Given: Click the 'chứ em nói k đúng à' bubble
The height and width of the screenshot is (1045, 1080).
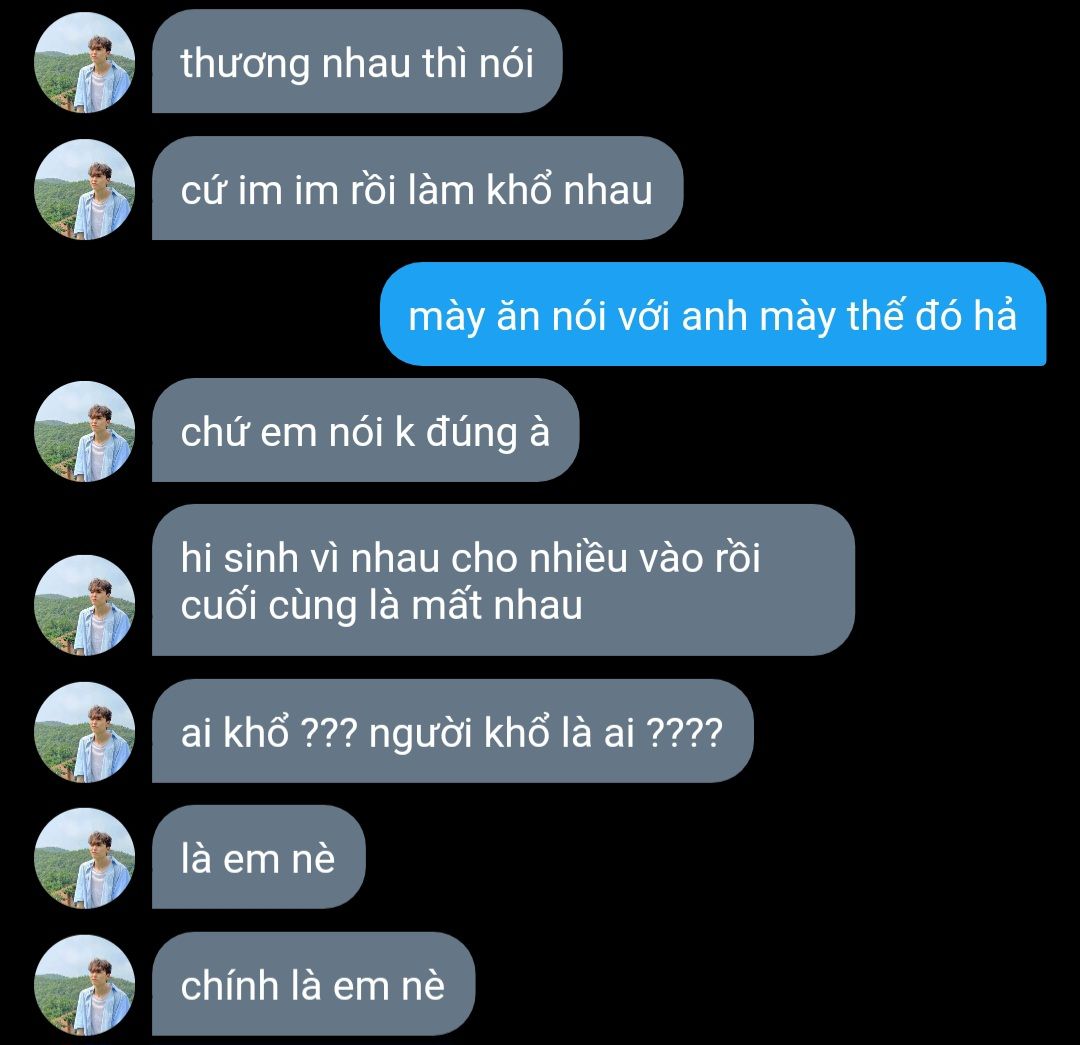Looking at the screenshot, I should 365,430.
